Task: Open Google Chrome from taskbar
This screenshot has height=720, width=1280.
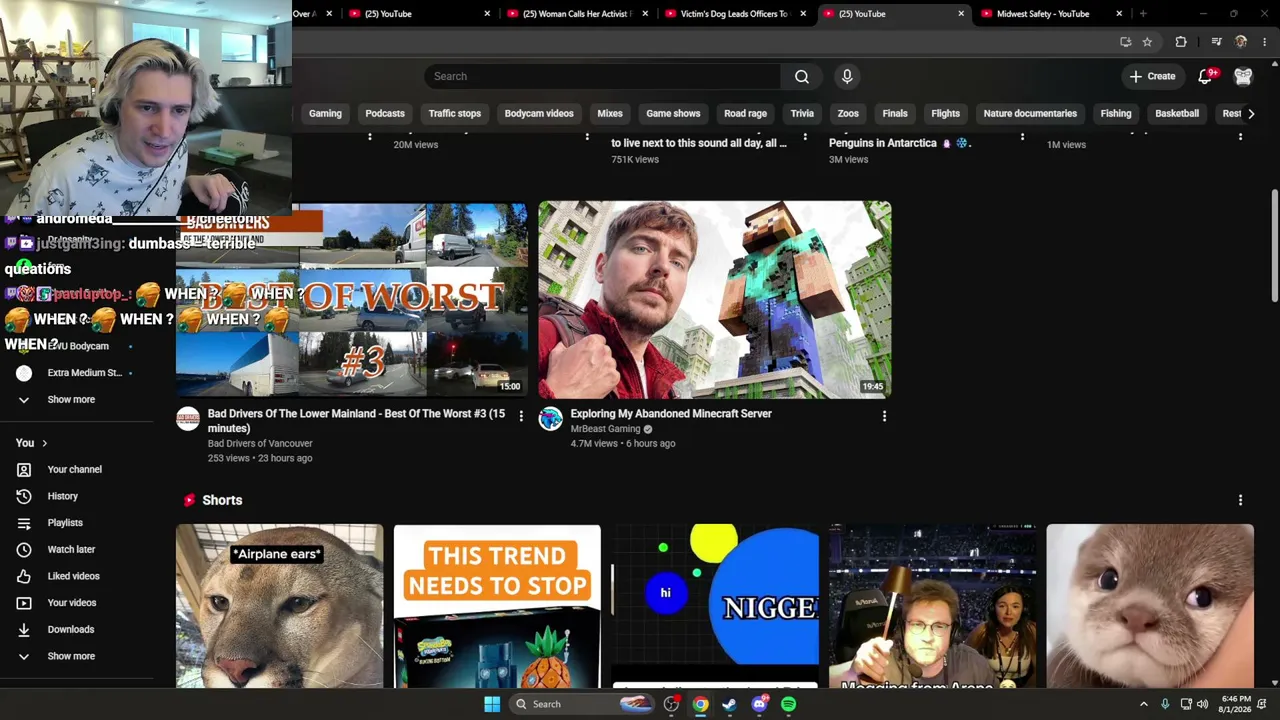Action: 700,704
